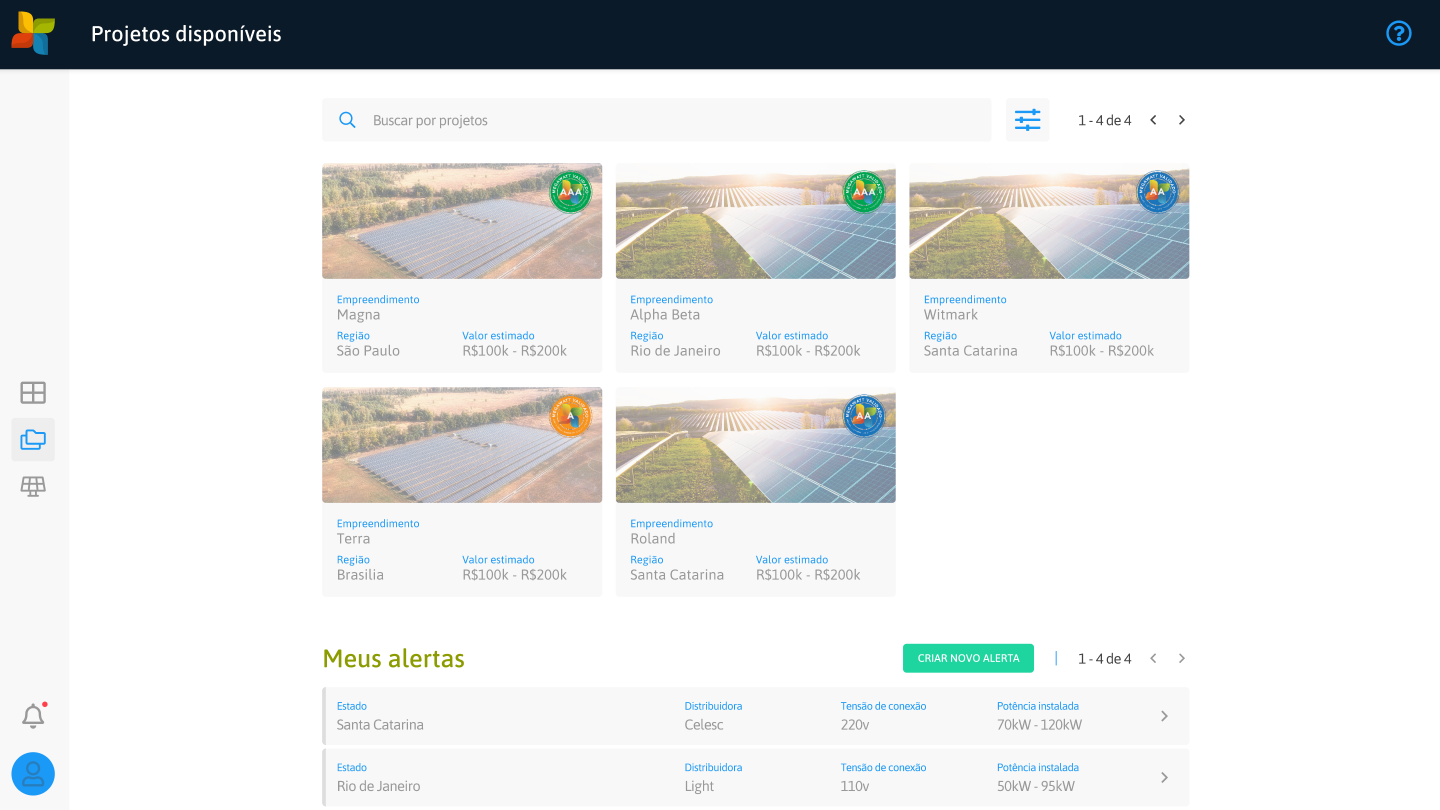Click the search magnifier icon
This screenshot has height=810, width=1440.
click(347, 120)
